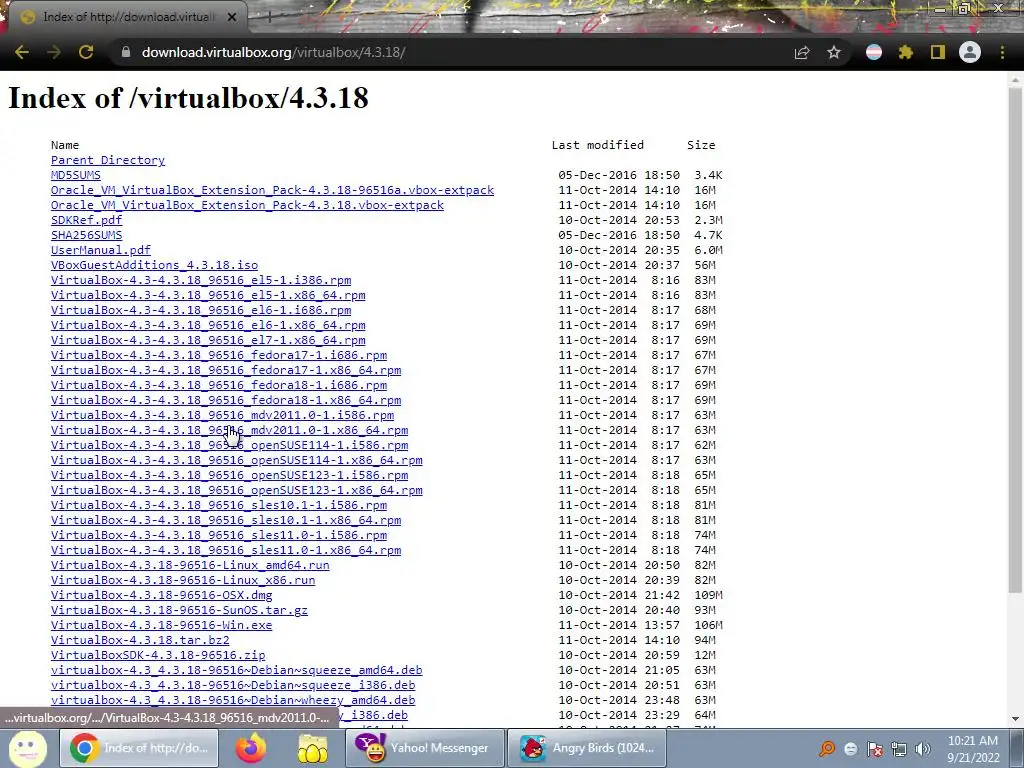Download VBoxGuestAdditions_4.3.18.iso

(154, 265)
